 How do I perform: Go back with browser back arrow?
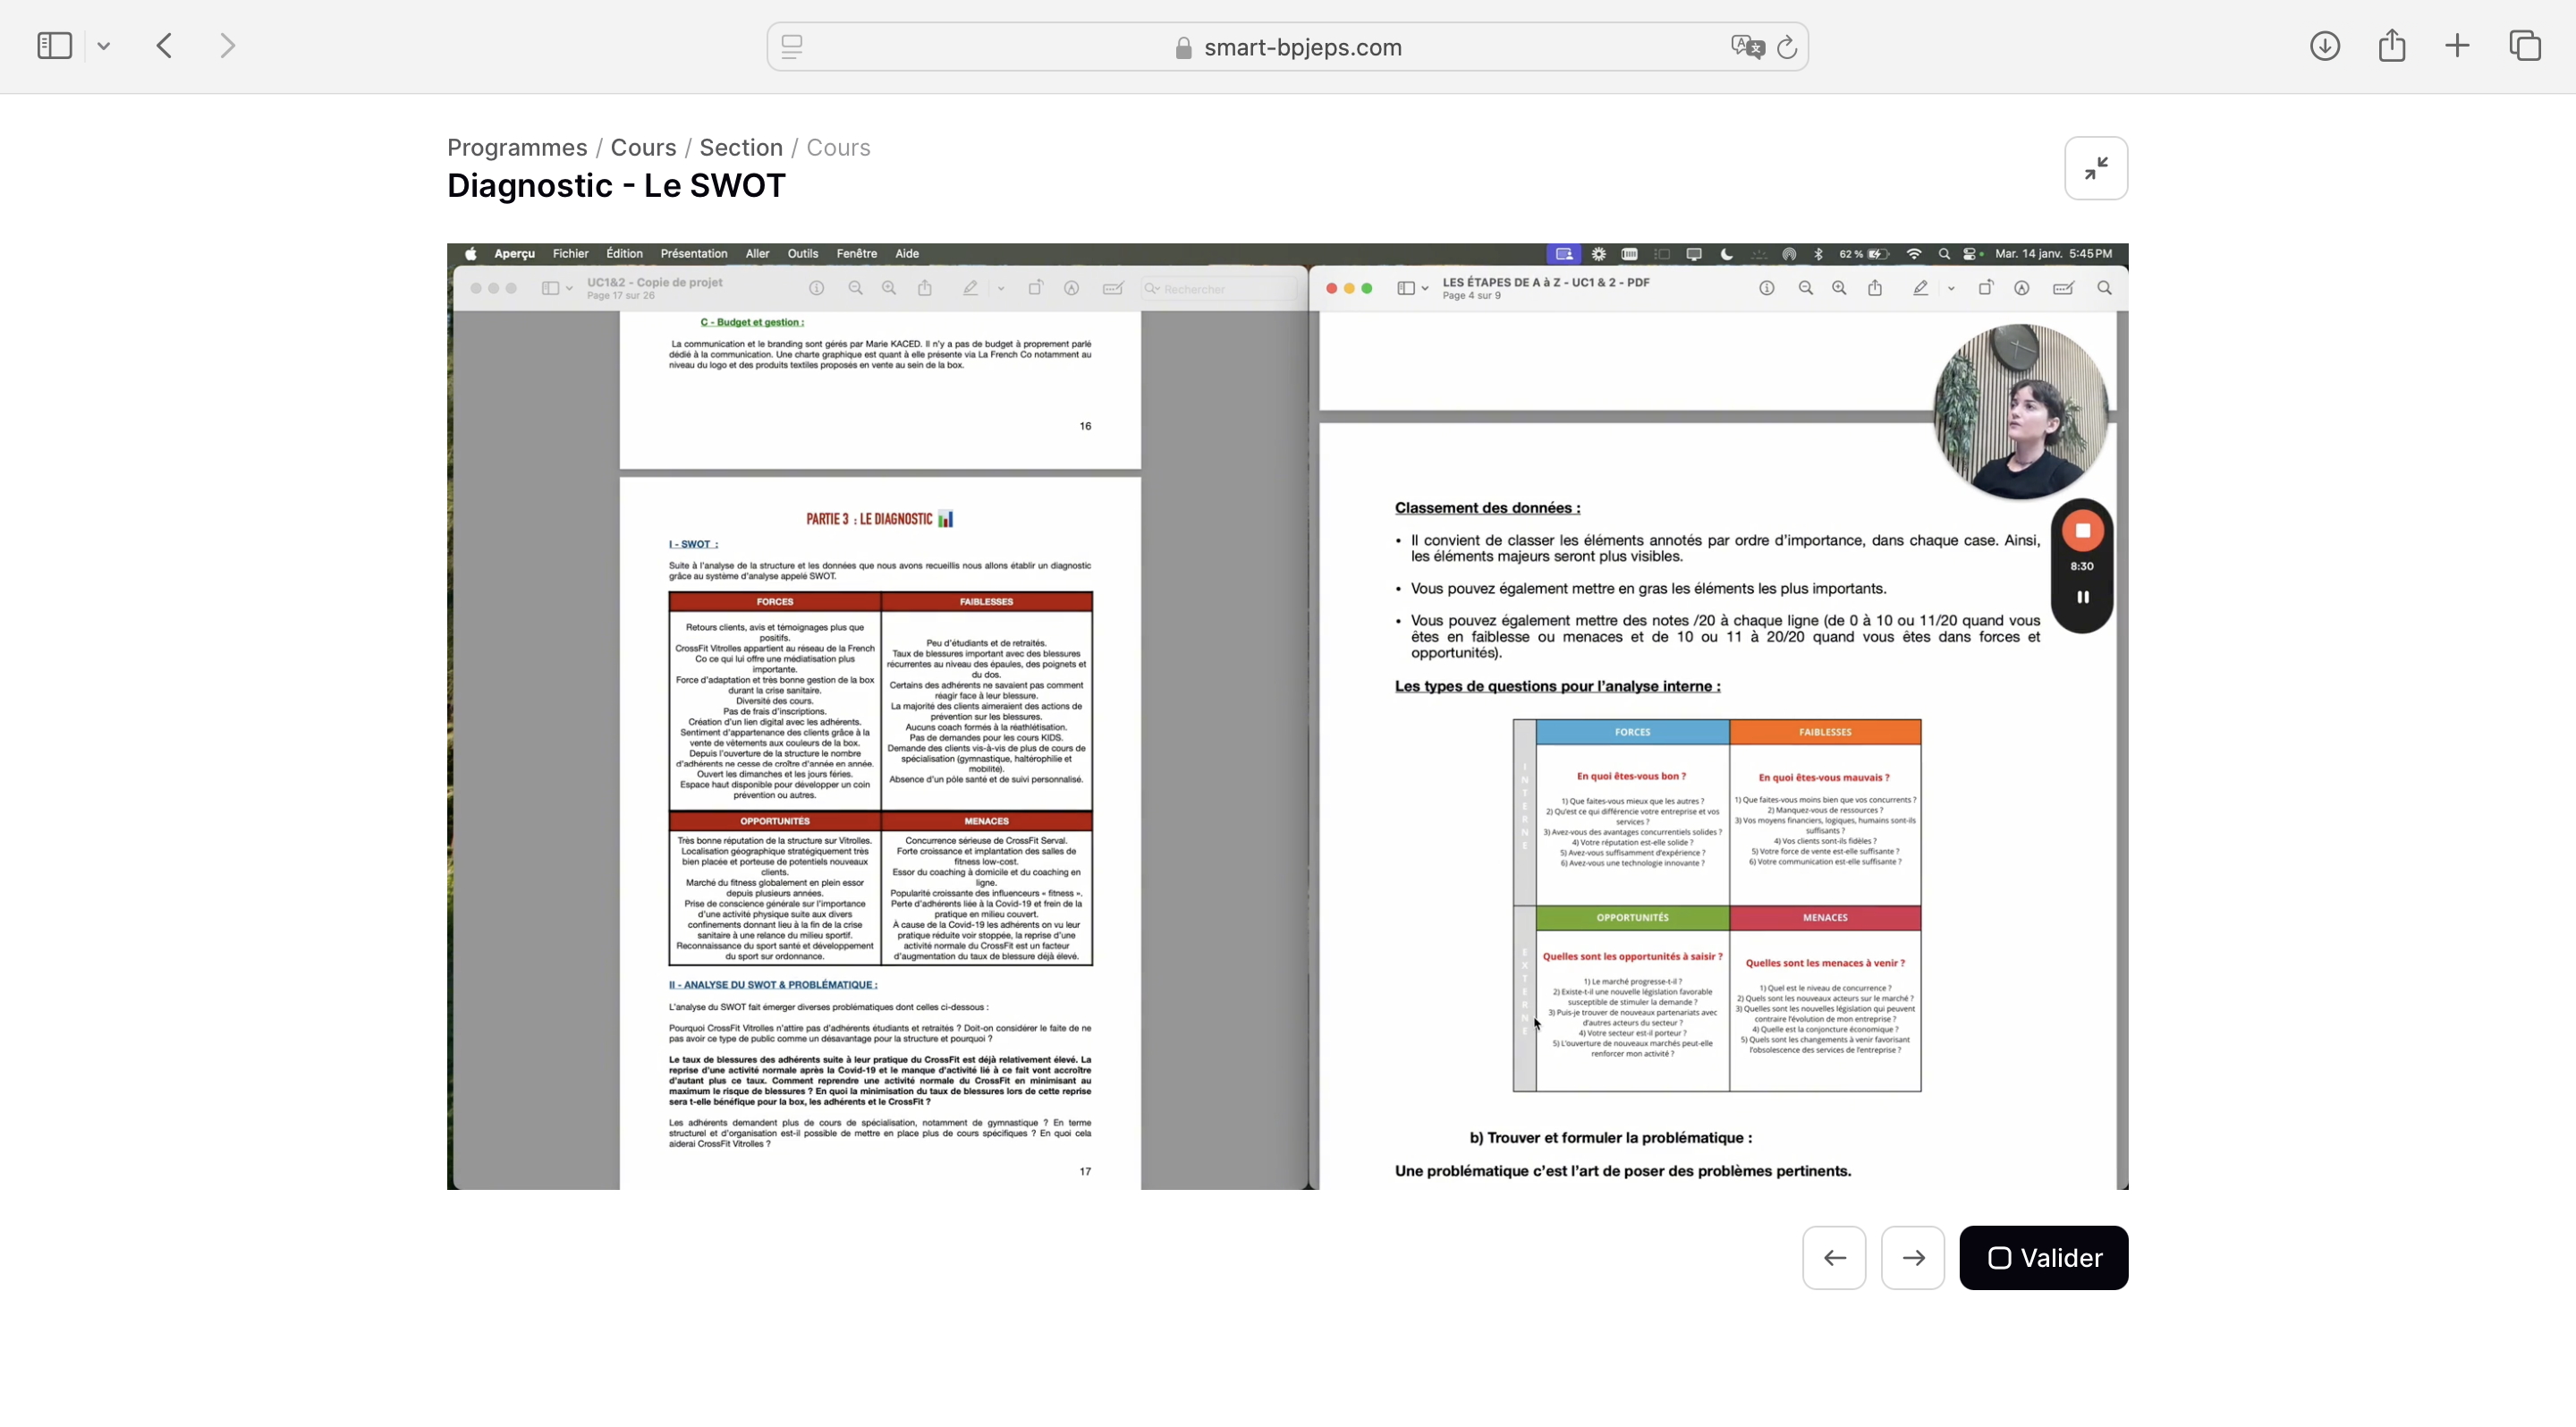(165, 46)
